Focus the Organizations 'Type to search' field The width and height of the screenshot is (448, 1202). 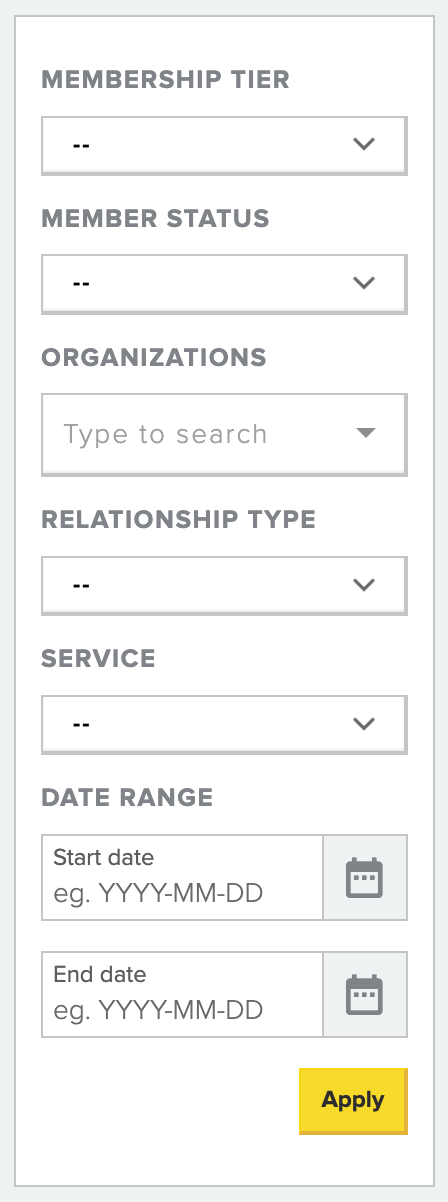point(224,434)
